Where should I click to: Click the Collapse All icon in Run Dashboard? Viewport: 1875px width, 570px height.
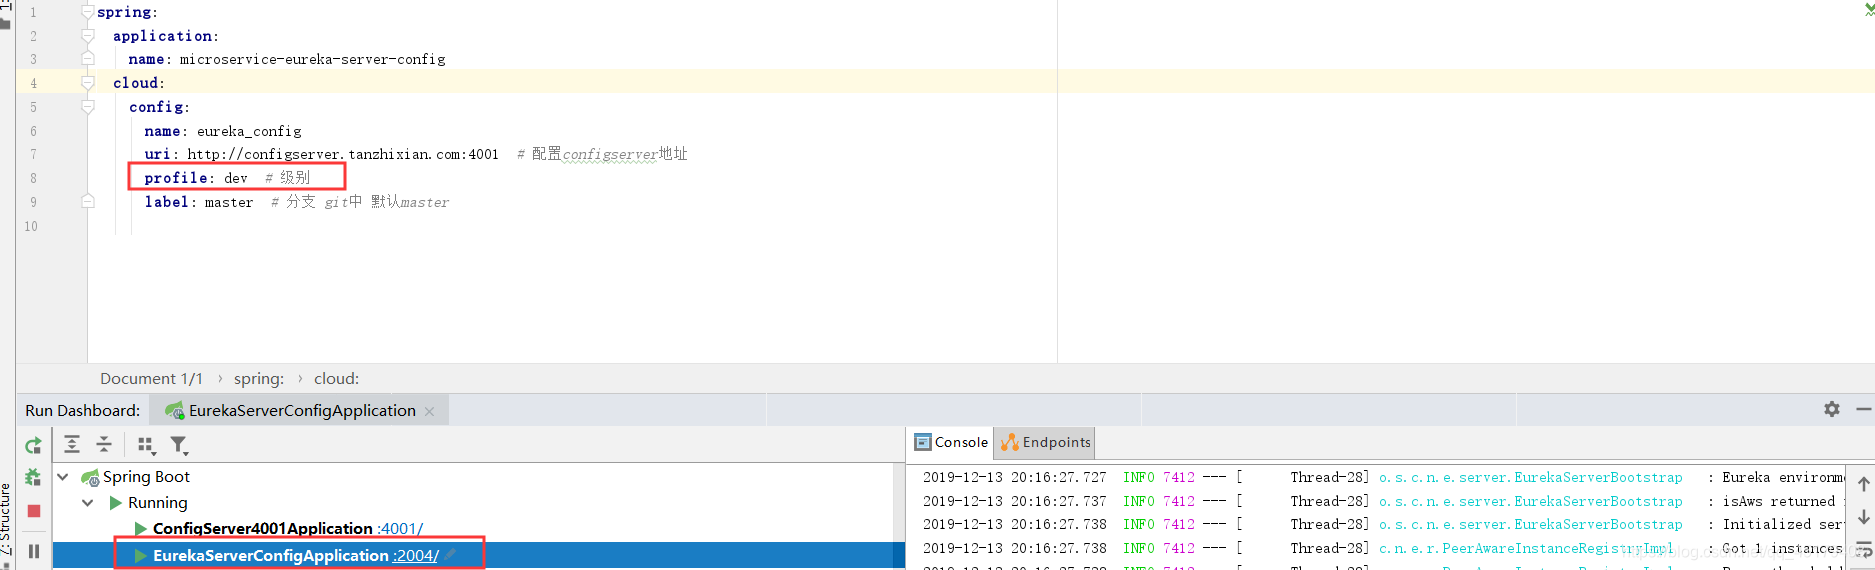pyautogui.click(x=104, y=445)
